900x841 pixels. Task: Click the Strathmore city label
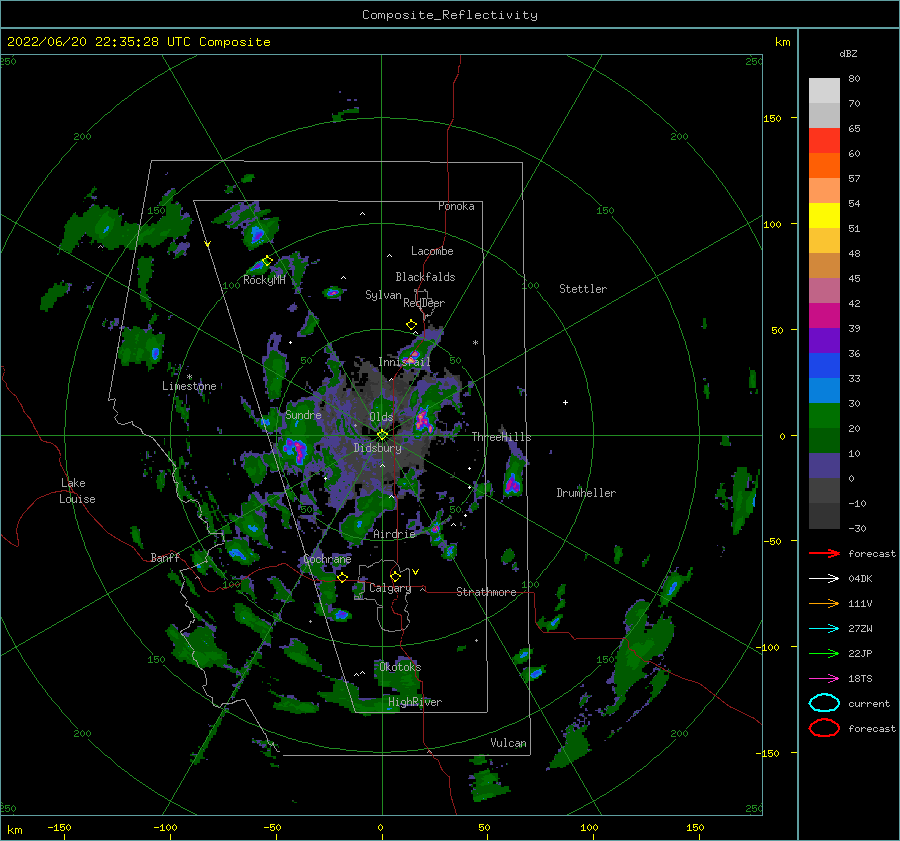click(486, 592)
